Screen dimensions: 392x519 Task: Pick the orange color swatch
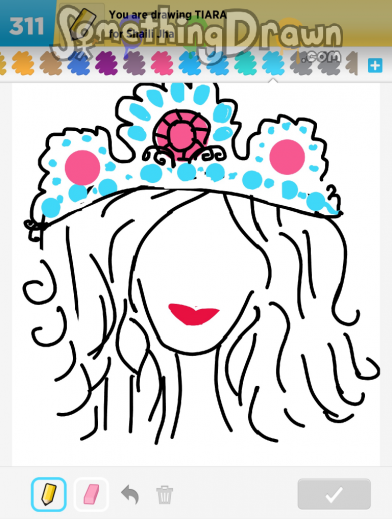[23, 63]
